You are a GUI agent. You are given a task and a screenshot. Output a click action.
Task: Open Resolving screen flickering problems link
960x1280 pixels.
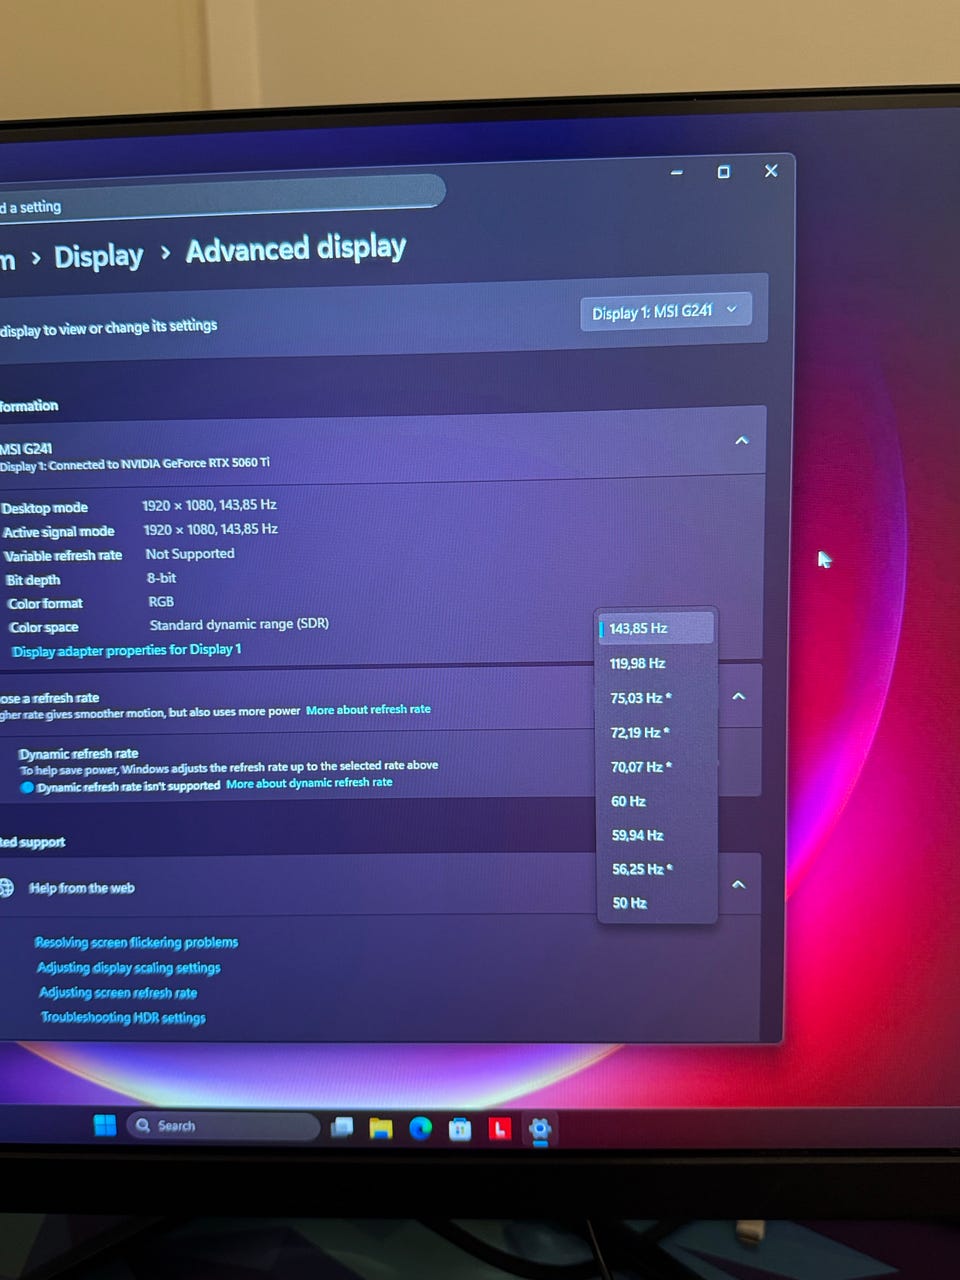pos(136,942)
